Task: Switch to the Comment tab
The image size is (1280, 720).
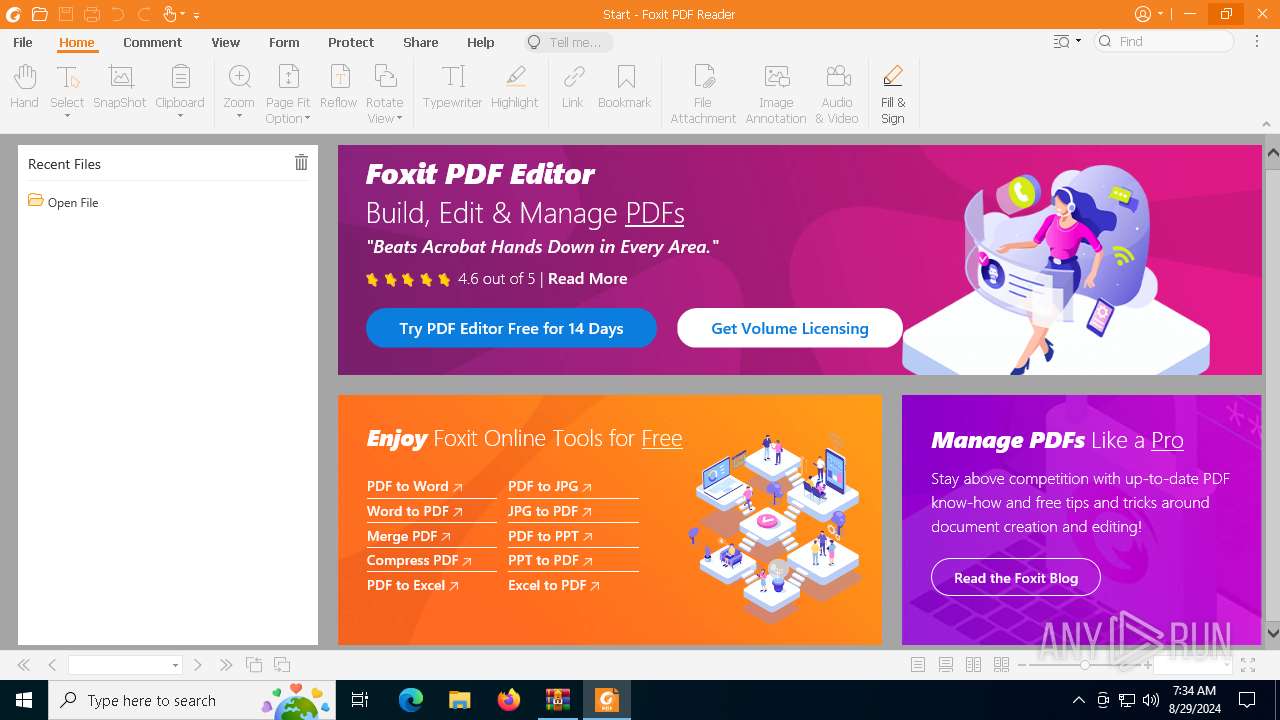Action: click(x=153, y=42)
